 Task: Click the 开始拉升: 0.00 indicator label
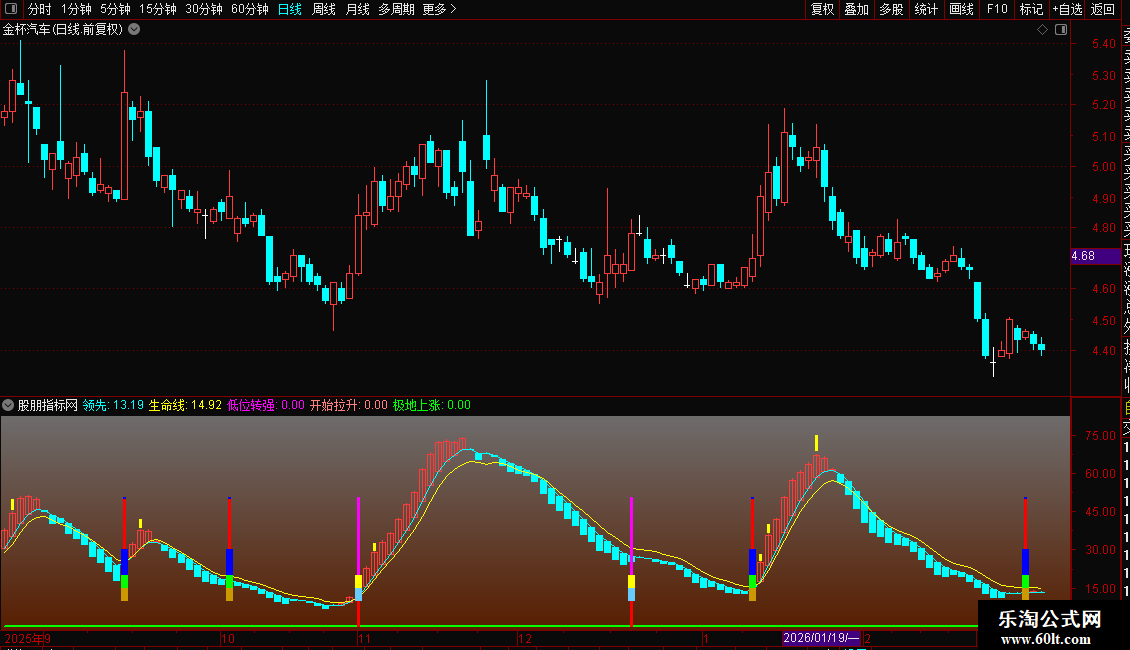pos(349,405)
